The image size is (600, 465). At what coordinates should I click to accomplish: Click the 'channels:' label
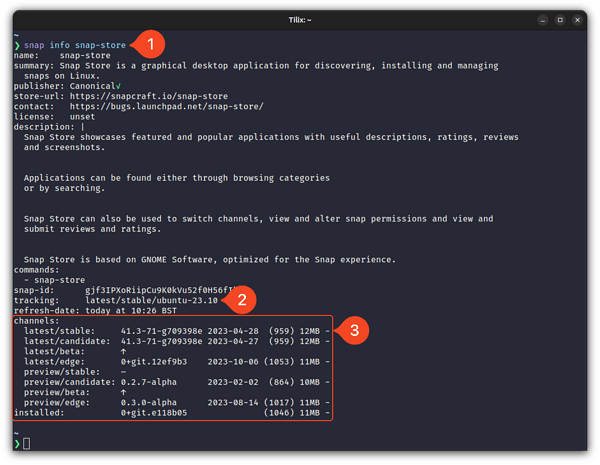pos(37,321)
